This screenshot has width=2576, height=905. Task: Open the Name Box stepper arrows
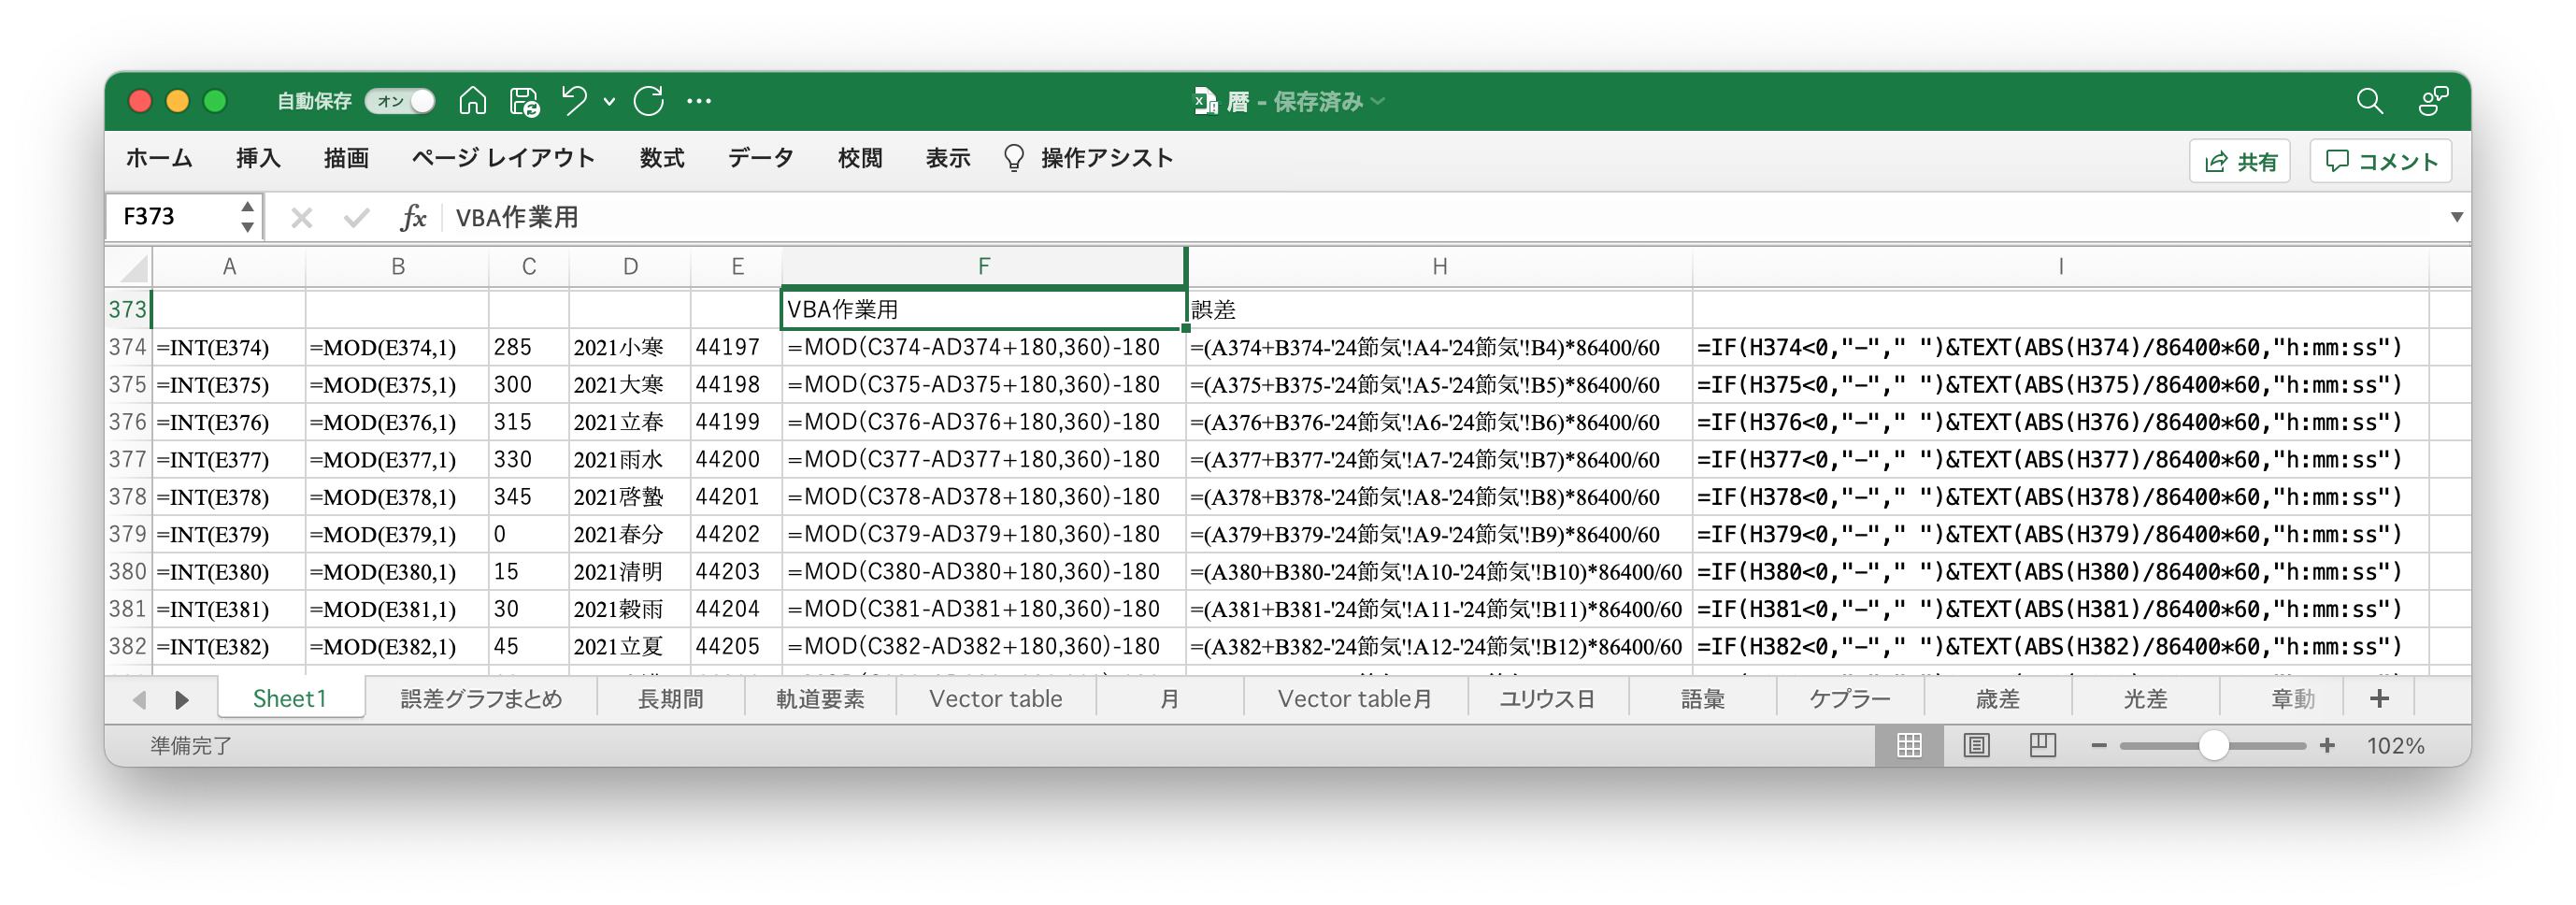(x=247, y=217)
